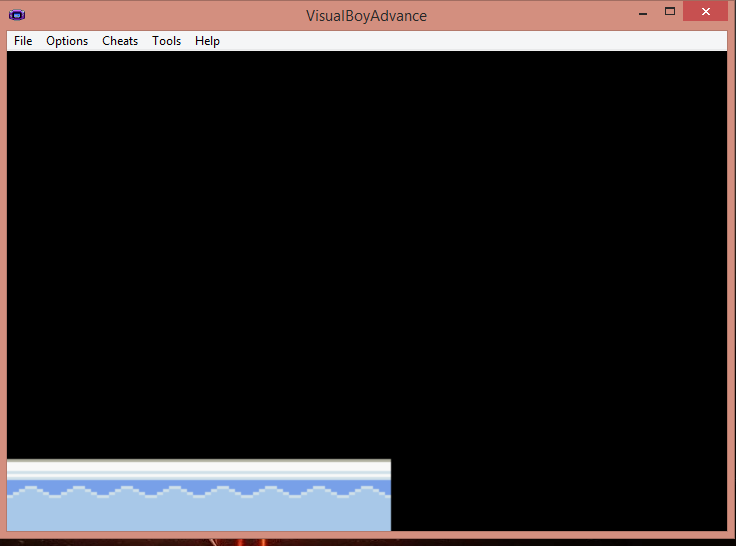Open the Help menu
Viewport: 736px width, 546px height.
coord(207,41)
